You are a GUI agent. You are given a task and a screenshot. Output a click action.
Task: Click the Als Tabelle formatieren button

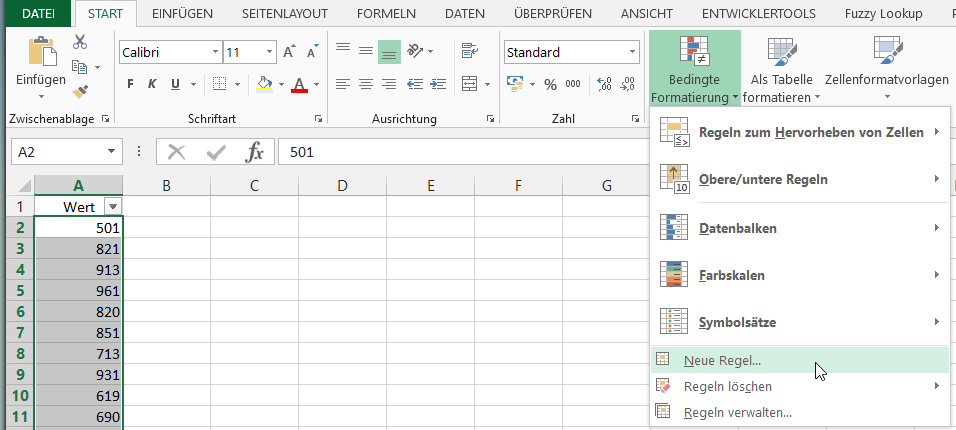(781, 70)
